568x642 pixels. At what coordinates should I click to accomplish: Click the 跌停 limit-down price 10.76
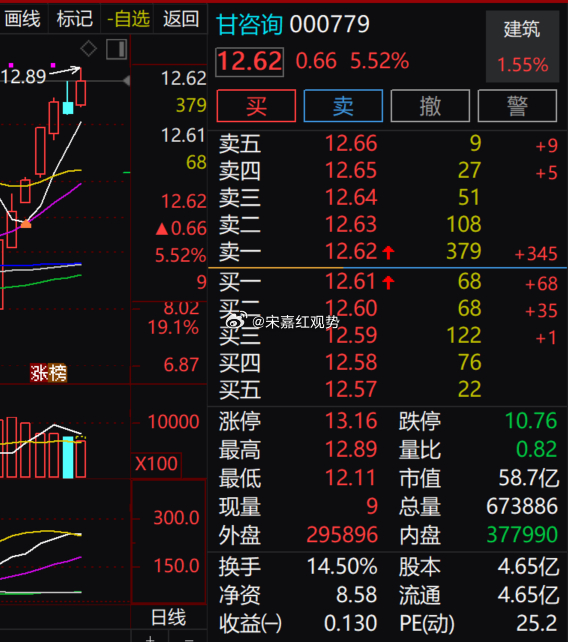click(531, 421)
